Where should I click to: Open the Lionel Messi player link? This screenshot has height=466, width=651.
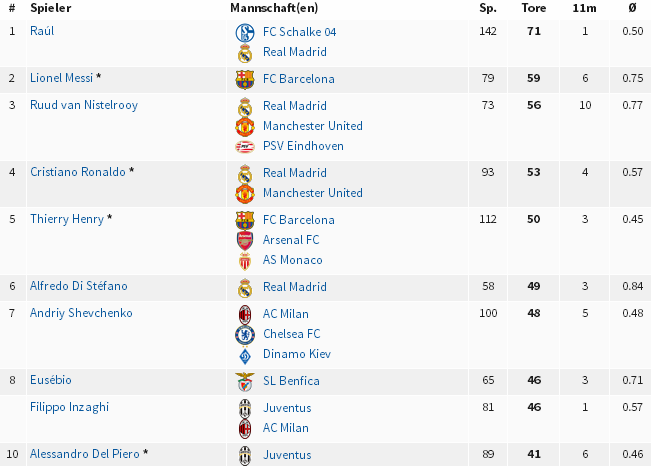[61, 78]
